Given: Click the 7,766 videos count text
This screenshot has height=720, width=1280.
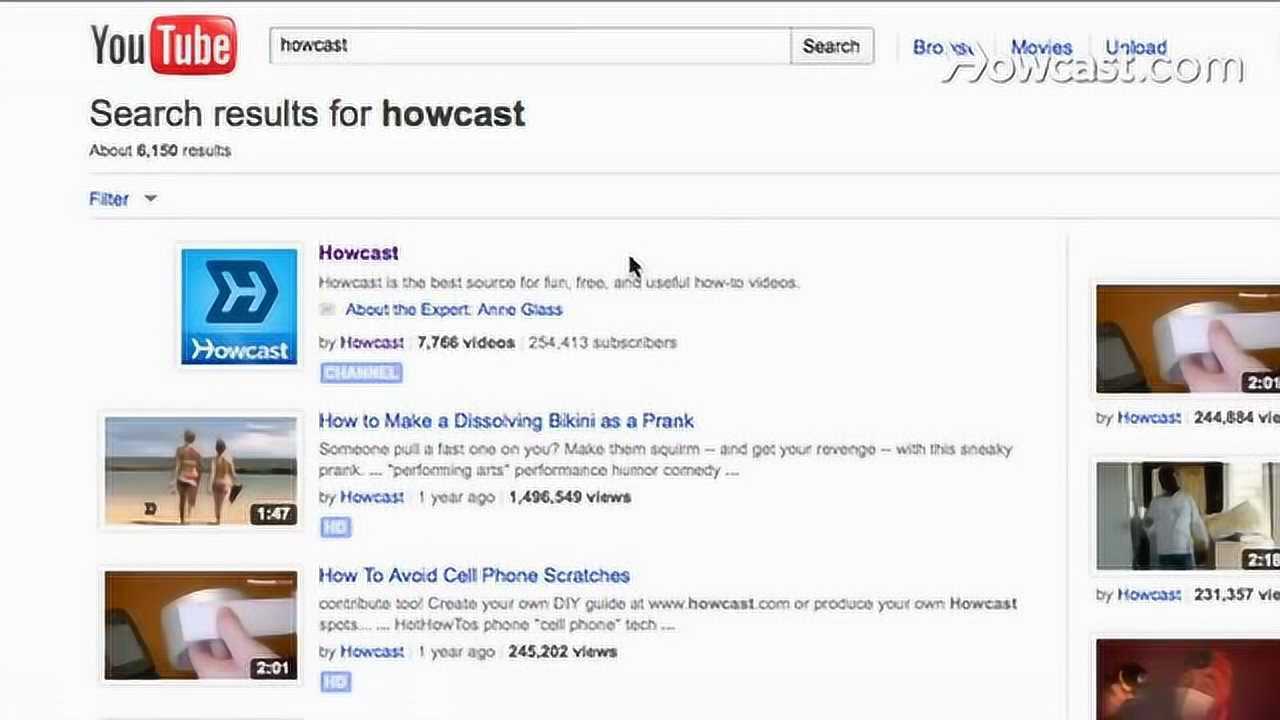Looking at the screenshot, I should point(466,342).
